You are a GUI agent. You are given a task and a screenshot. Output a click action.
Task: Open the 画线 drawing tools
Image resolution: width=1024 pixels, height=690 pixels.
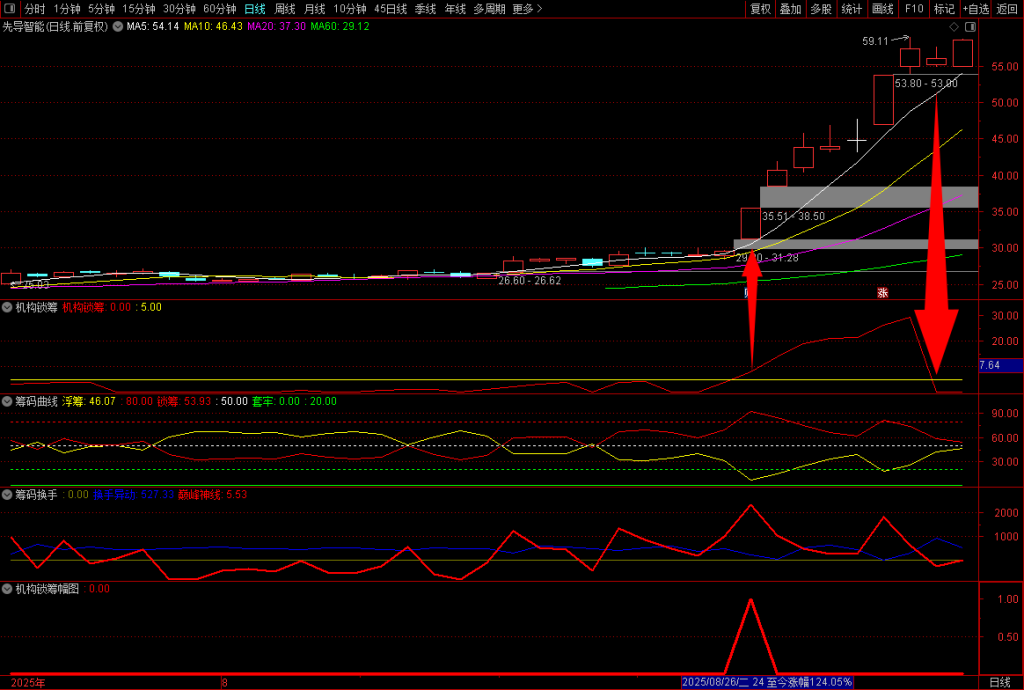883,9
